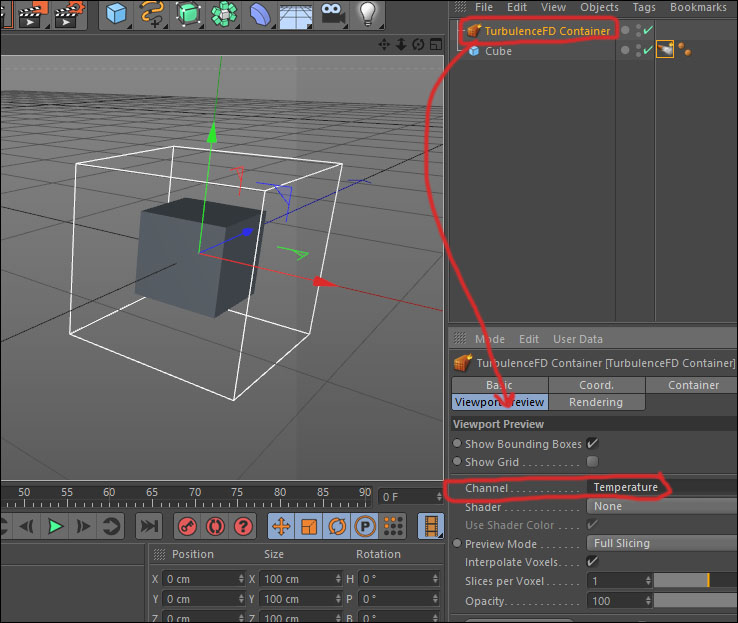Open the green subdivision generator icon

(189, 14)
